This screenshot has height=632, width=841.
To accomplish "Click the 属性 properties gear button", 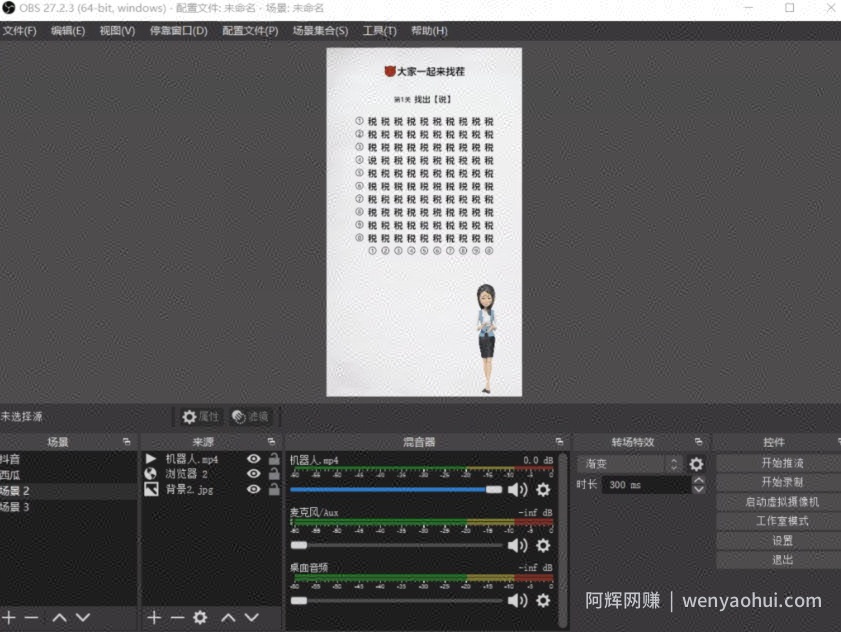I will pyautogui.click(x=200, y=417).
